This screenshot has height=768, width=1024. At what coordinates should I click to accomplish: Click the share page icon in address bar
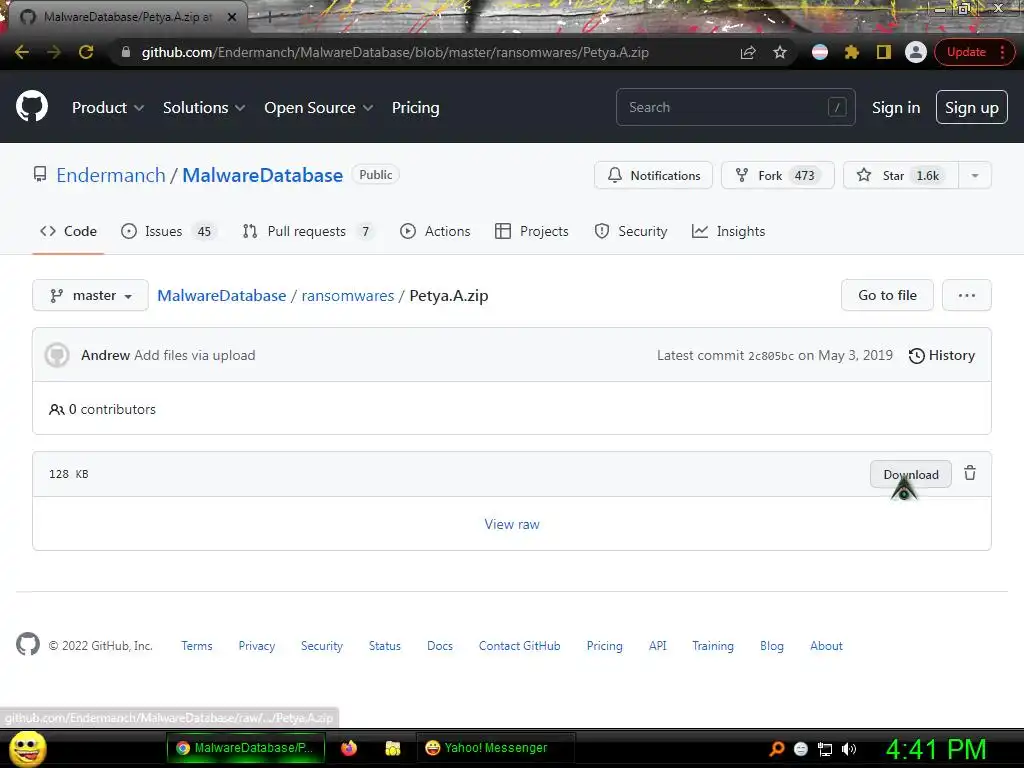tap(748, 52)
